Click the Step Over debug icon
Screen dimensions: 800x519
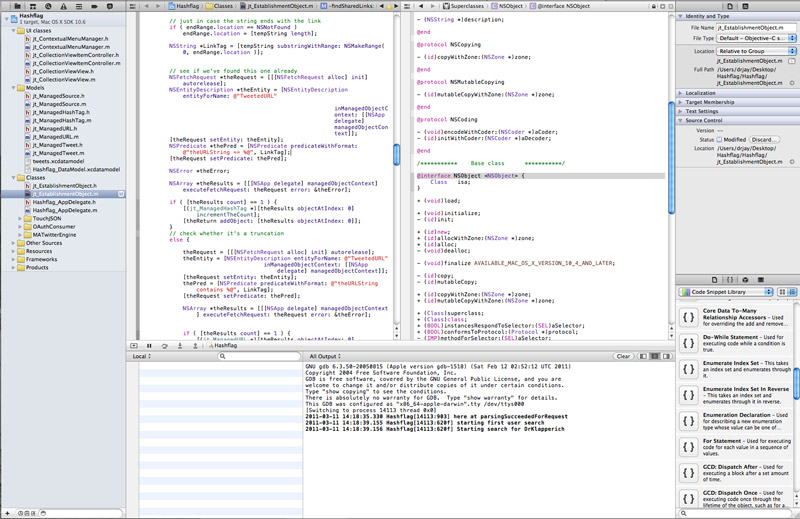[x=166, y=345]
